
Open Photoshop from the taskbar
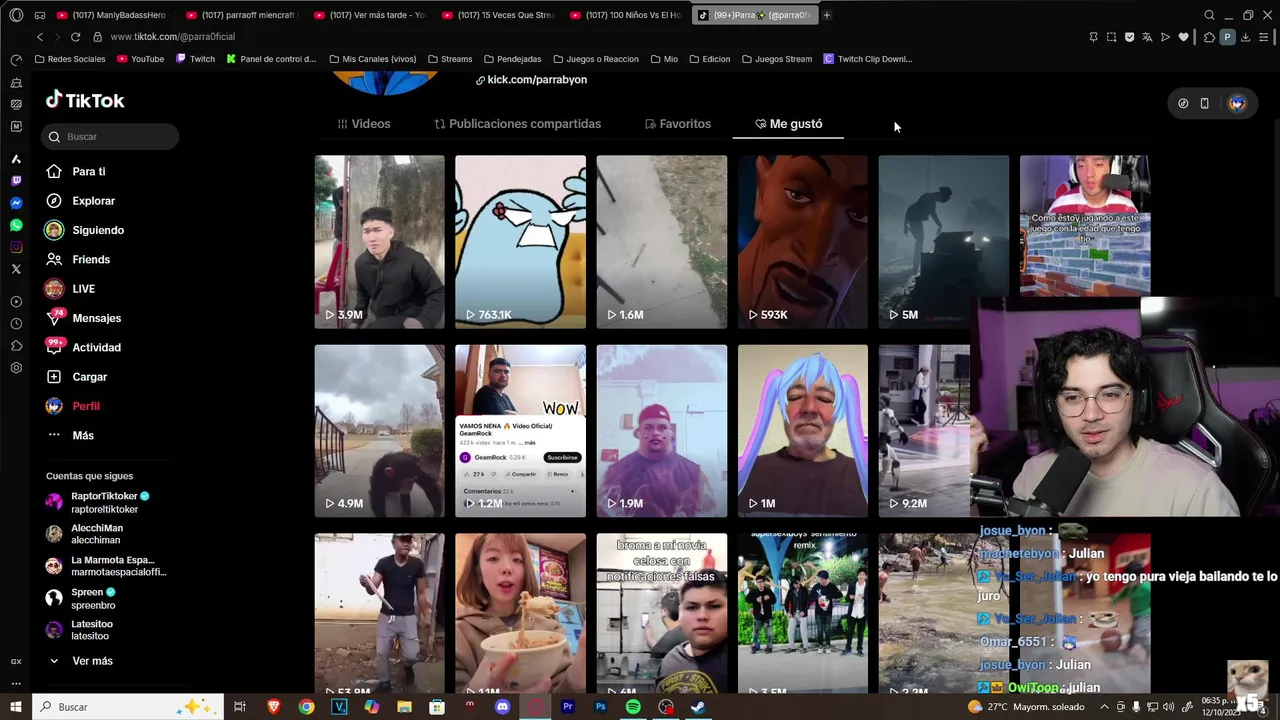pyautogui.click(x=600, y=707)
